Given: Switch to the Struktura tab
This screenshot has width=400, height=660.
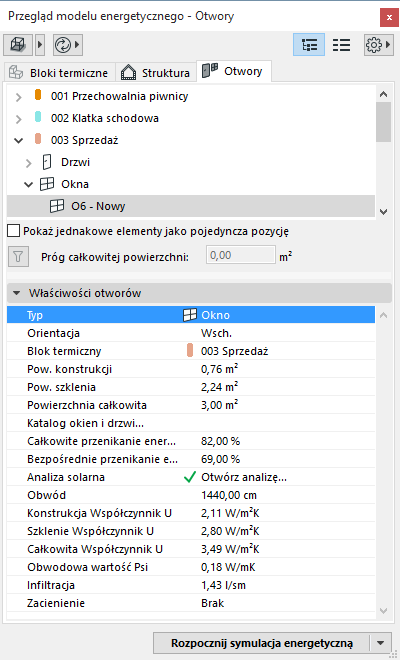Looking at the screenshot, I should (155, 72).
